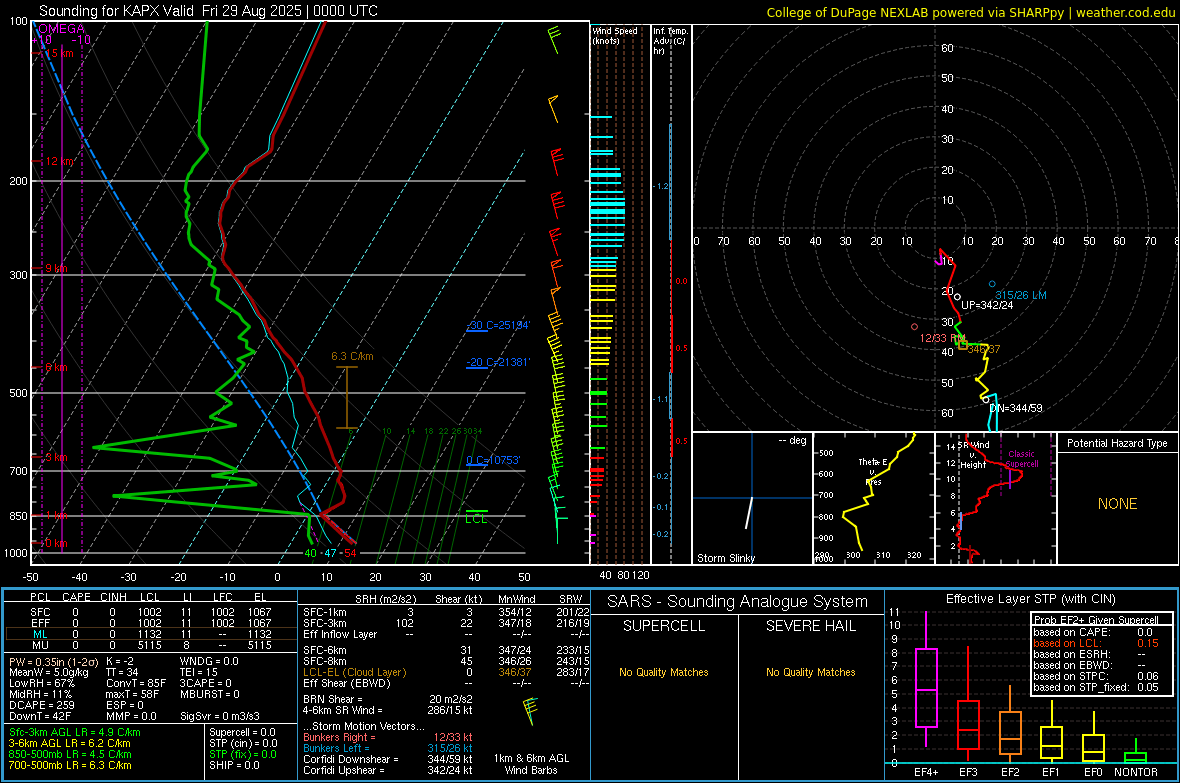
Task: Click the Prob EF2+ Given Supercell heading
Action: 1096,620
